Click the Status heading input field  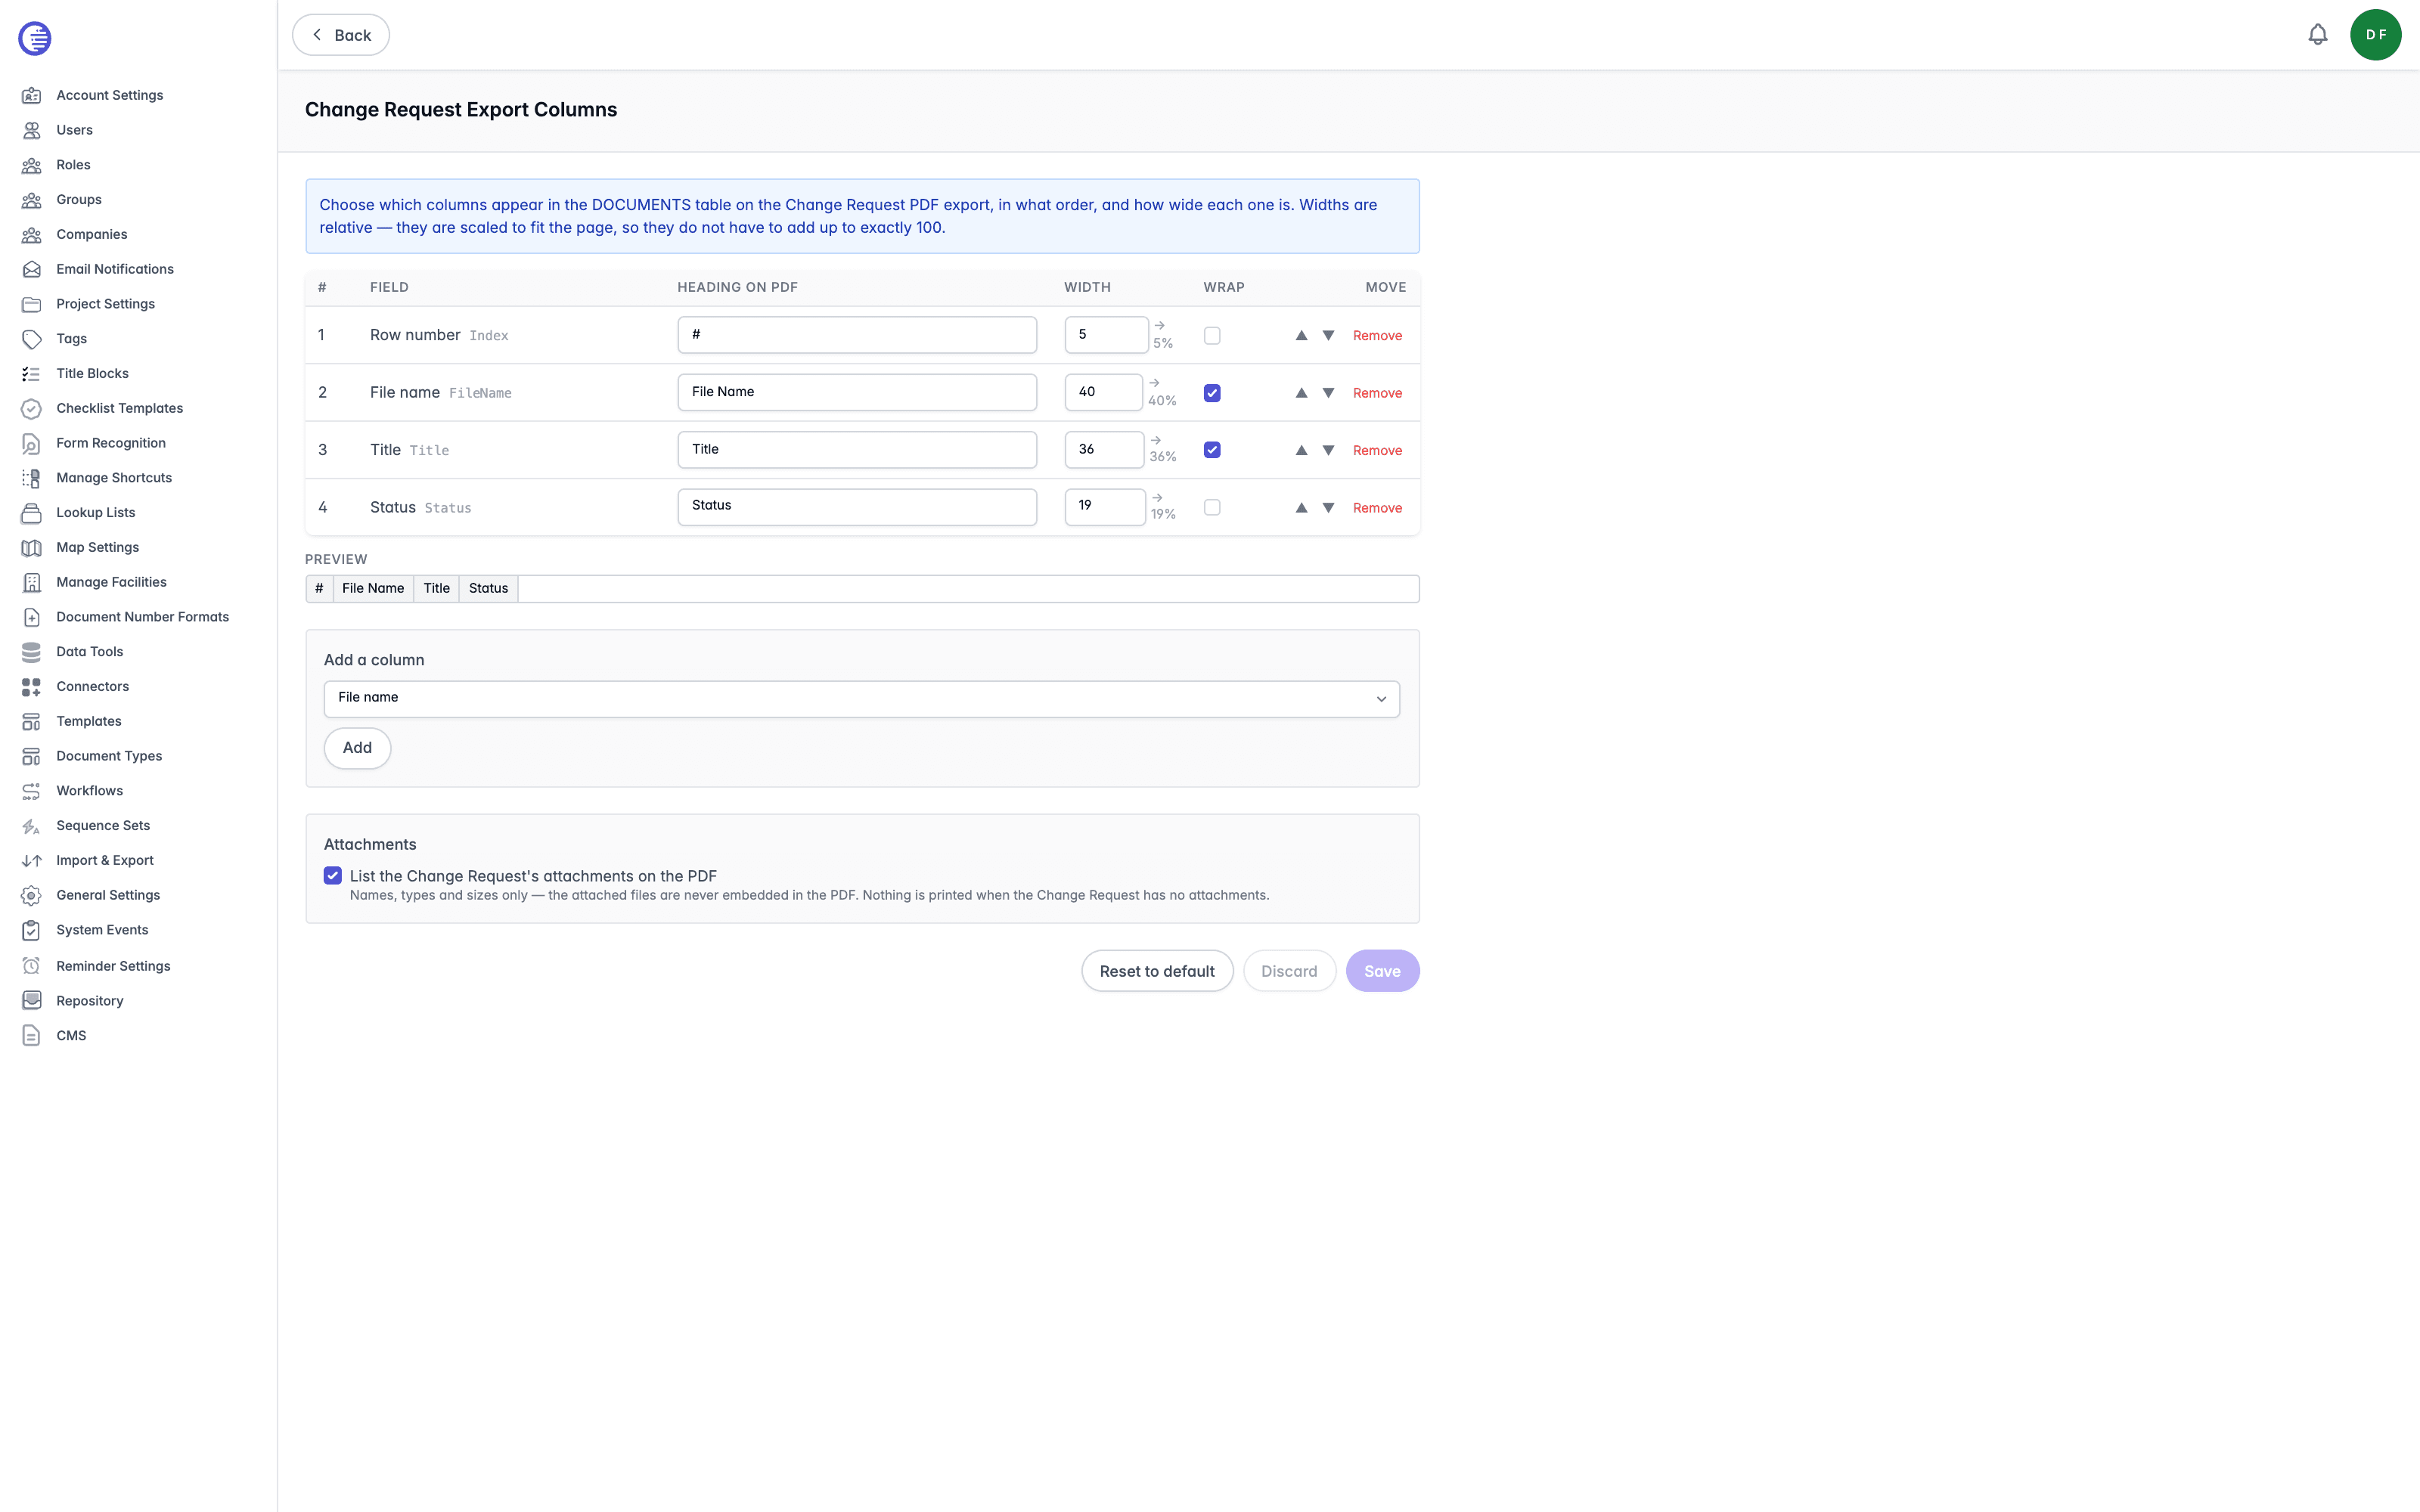[857, 507]
